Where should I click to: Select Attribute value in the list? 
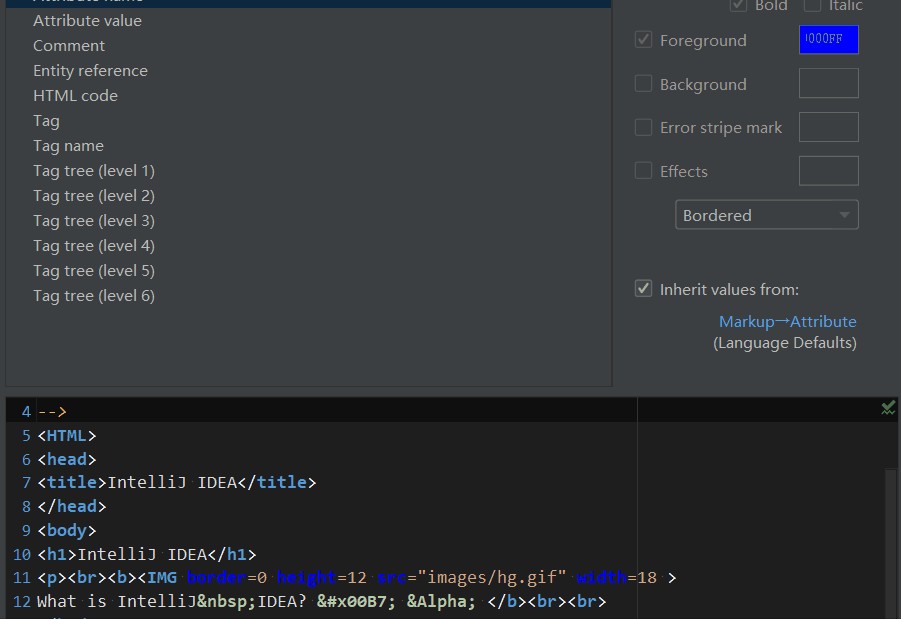point(87,20)
